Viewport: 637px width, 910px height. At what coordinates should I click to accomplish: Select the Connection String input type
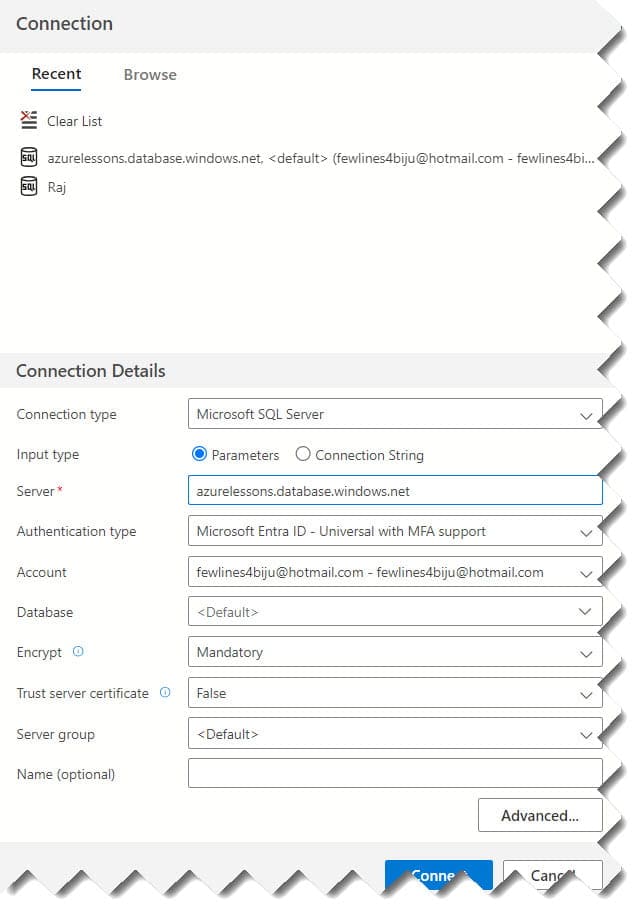(x=302, y=454)
